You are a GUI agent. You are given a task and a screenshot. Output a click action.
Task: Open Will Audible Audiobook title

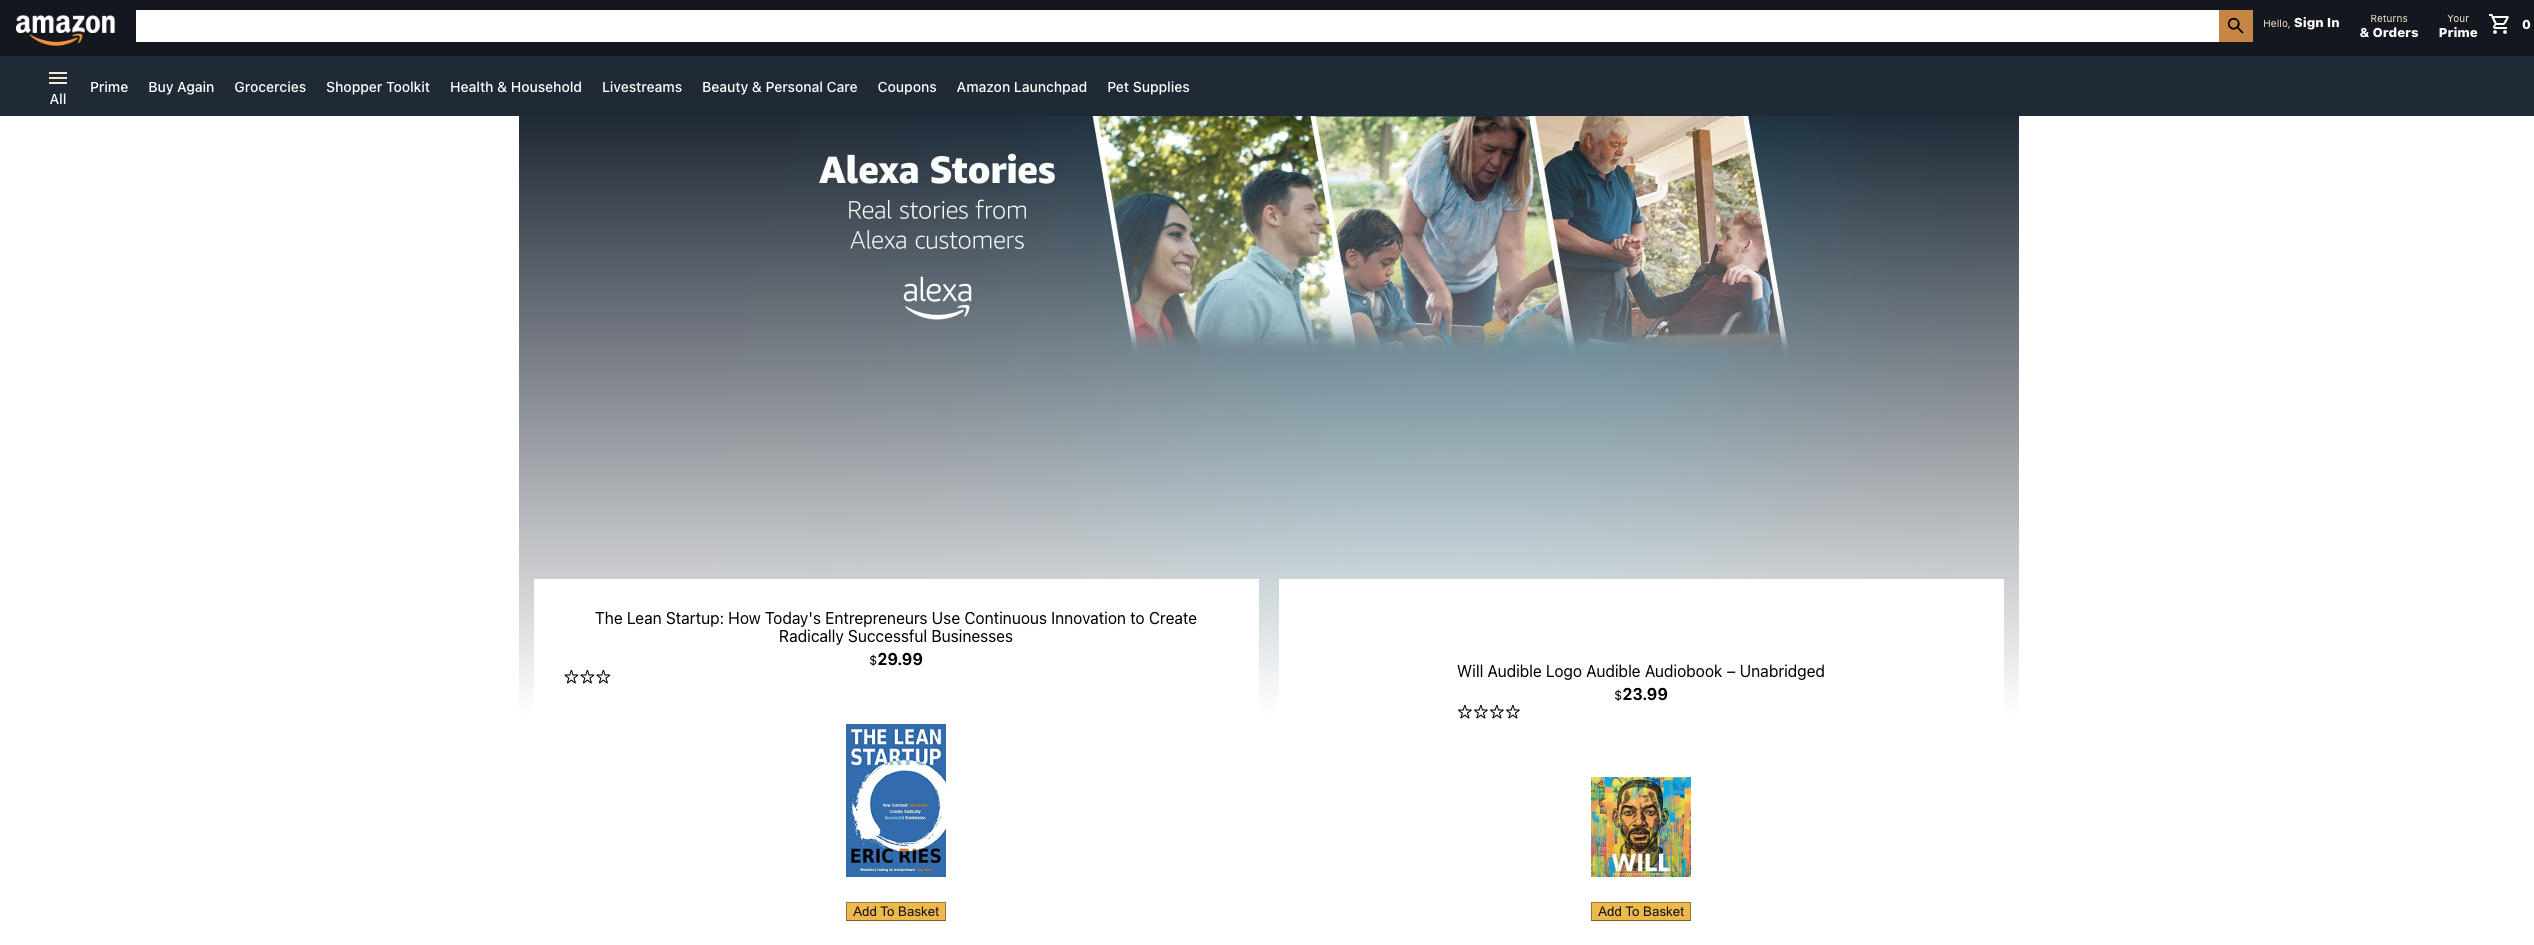pos(1641,671)
